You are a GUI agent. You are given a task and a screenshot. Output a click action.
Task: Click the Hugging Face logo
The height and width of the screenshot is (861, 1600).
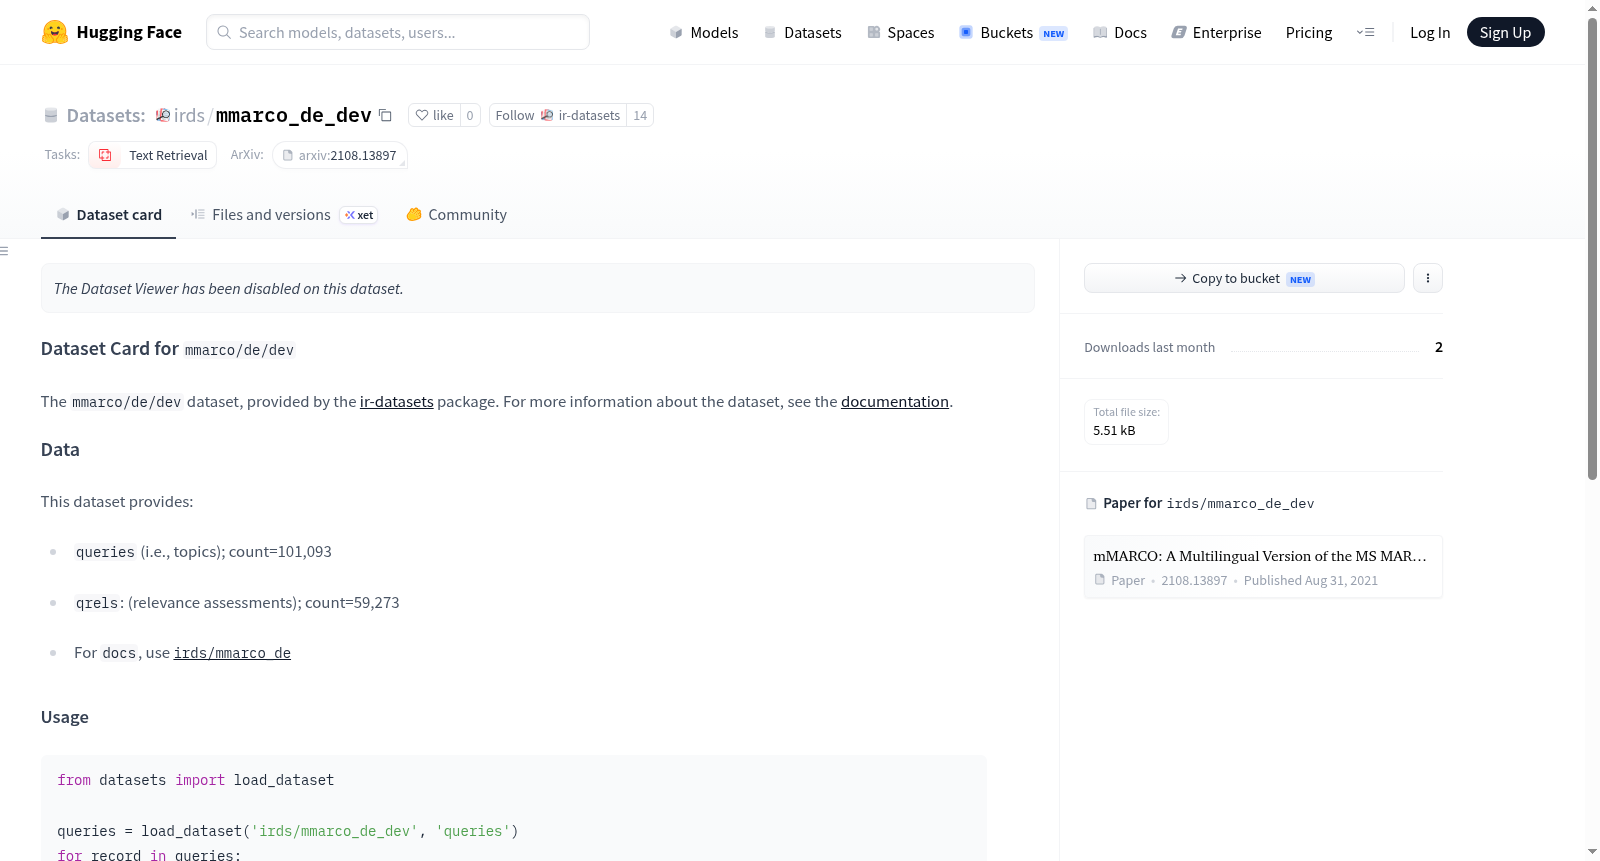click(x=112, y=32)
